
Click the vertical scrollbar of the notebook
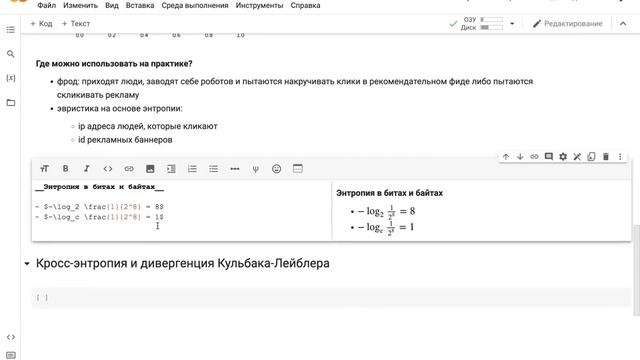coord(636,270)
